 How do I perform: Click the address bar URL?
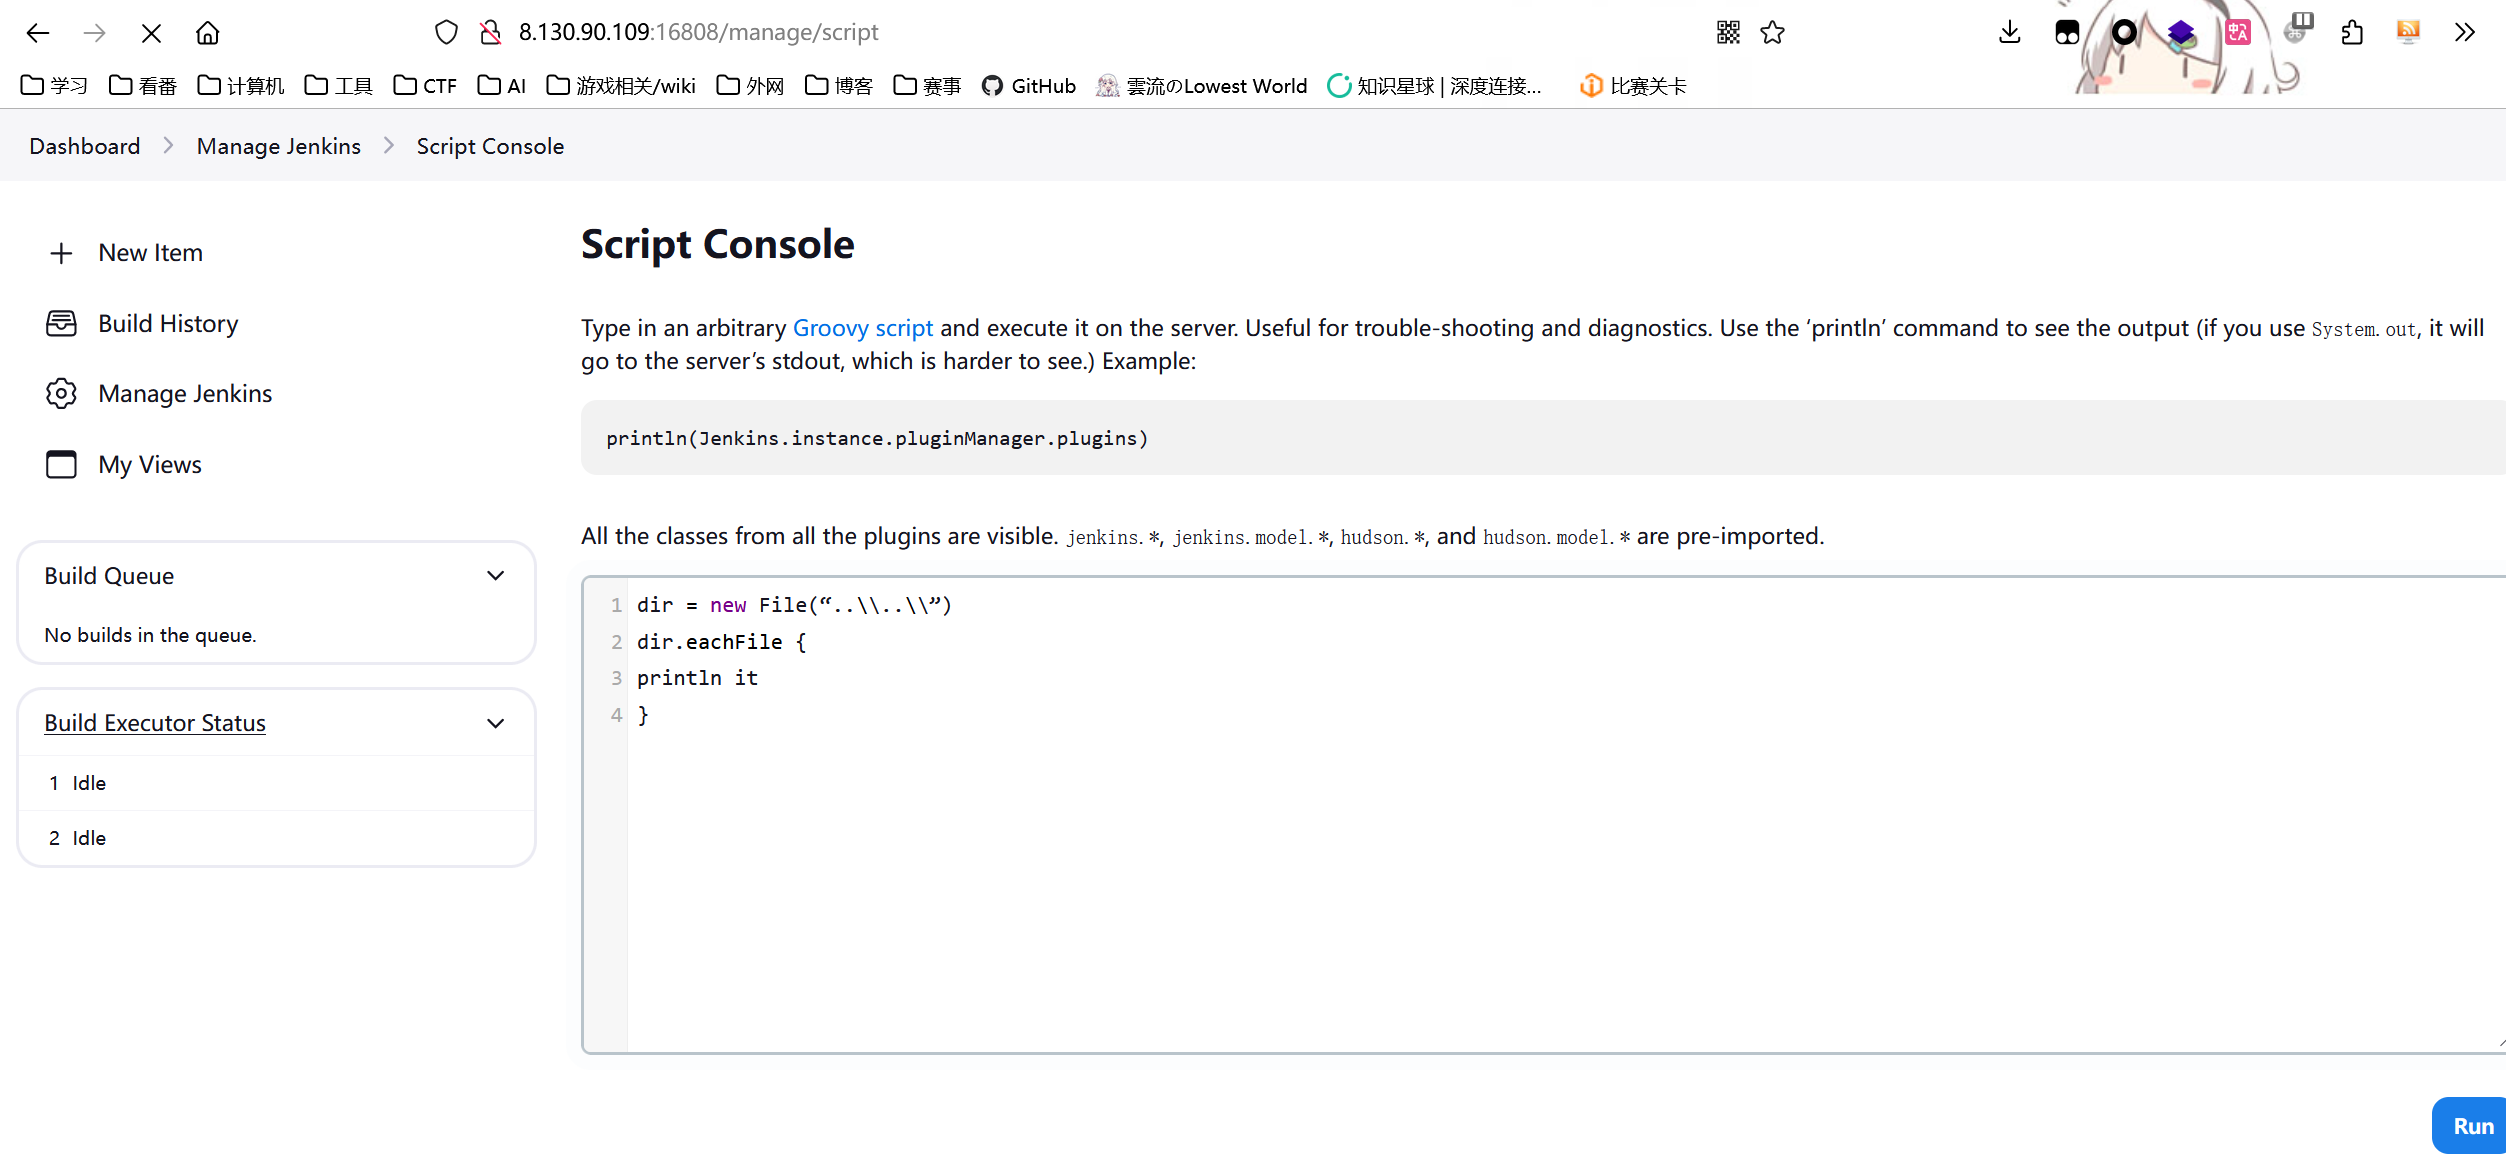698,32
